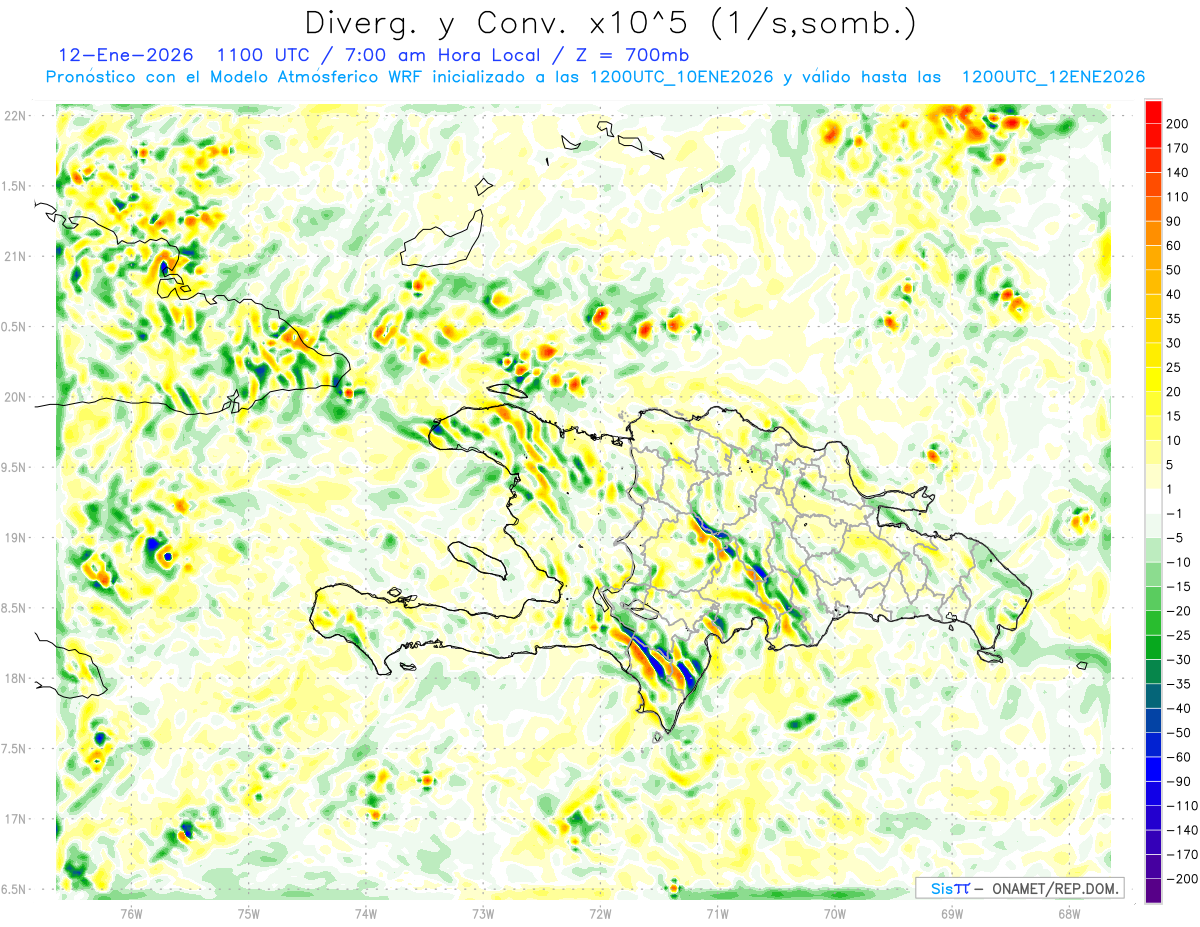The width and height of the screenshot is (1200, 927).
Task: Click the '74W' longitude label
Action: (x=366, y=913)
